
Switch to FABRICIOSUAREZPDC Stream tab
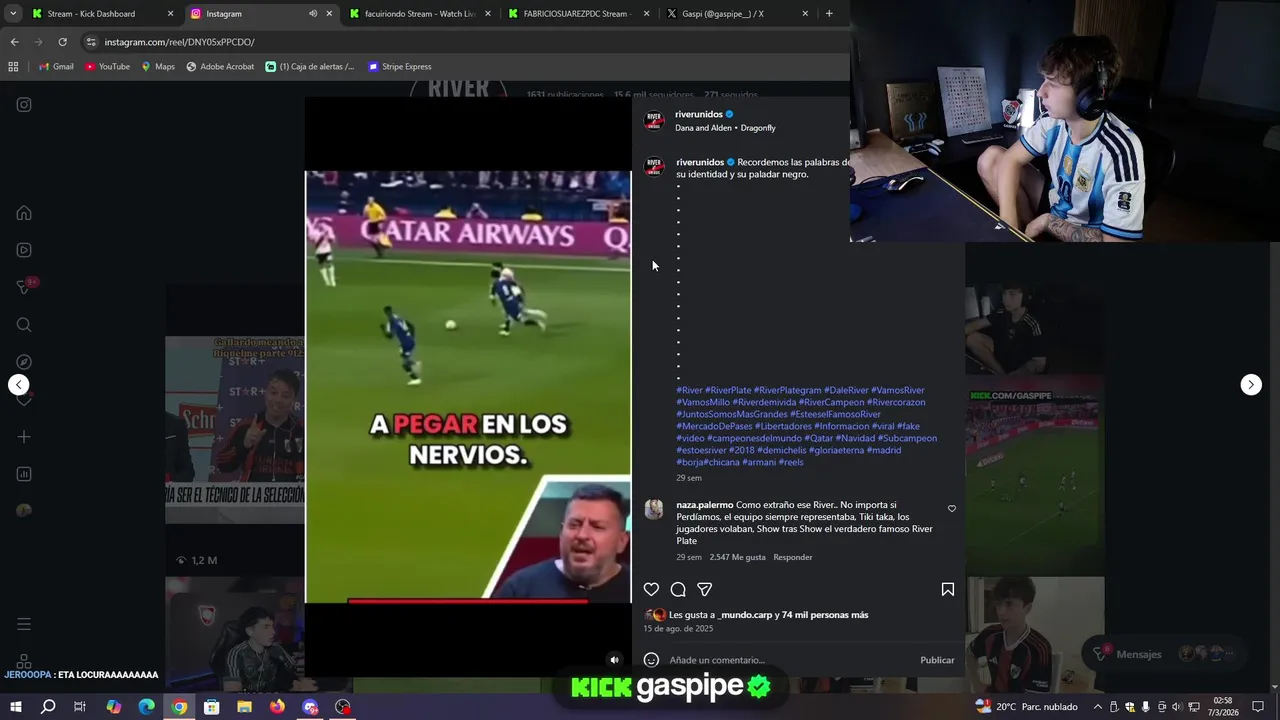577,14
